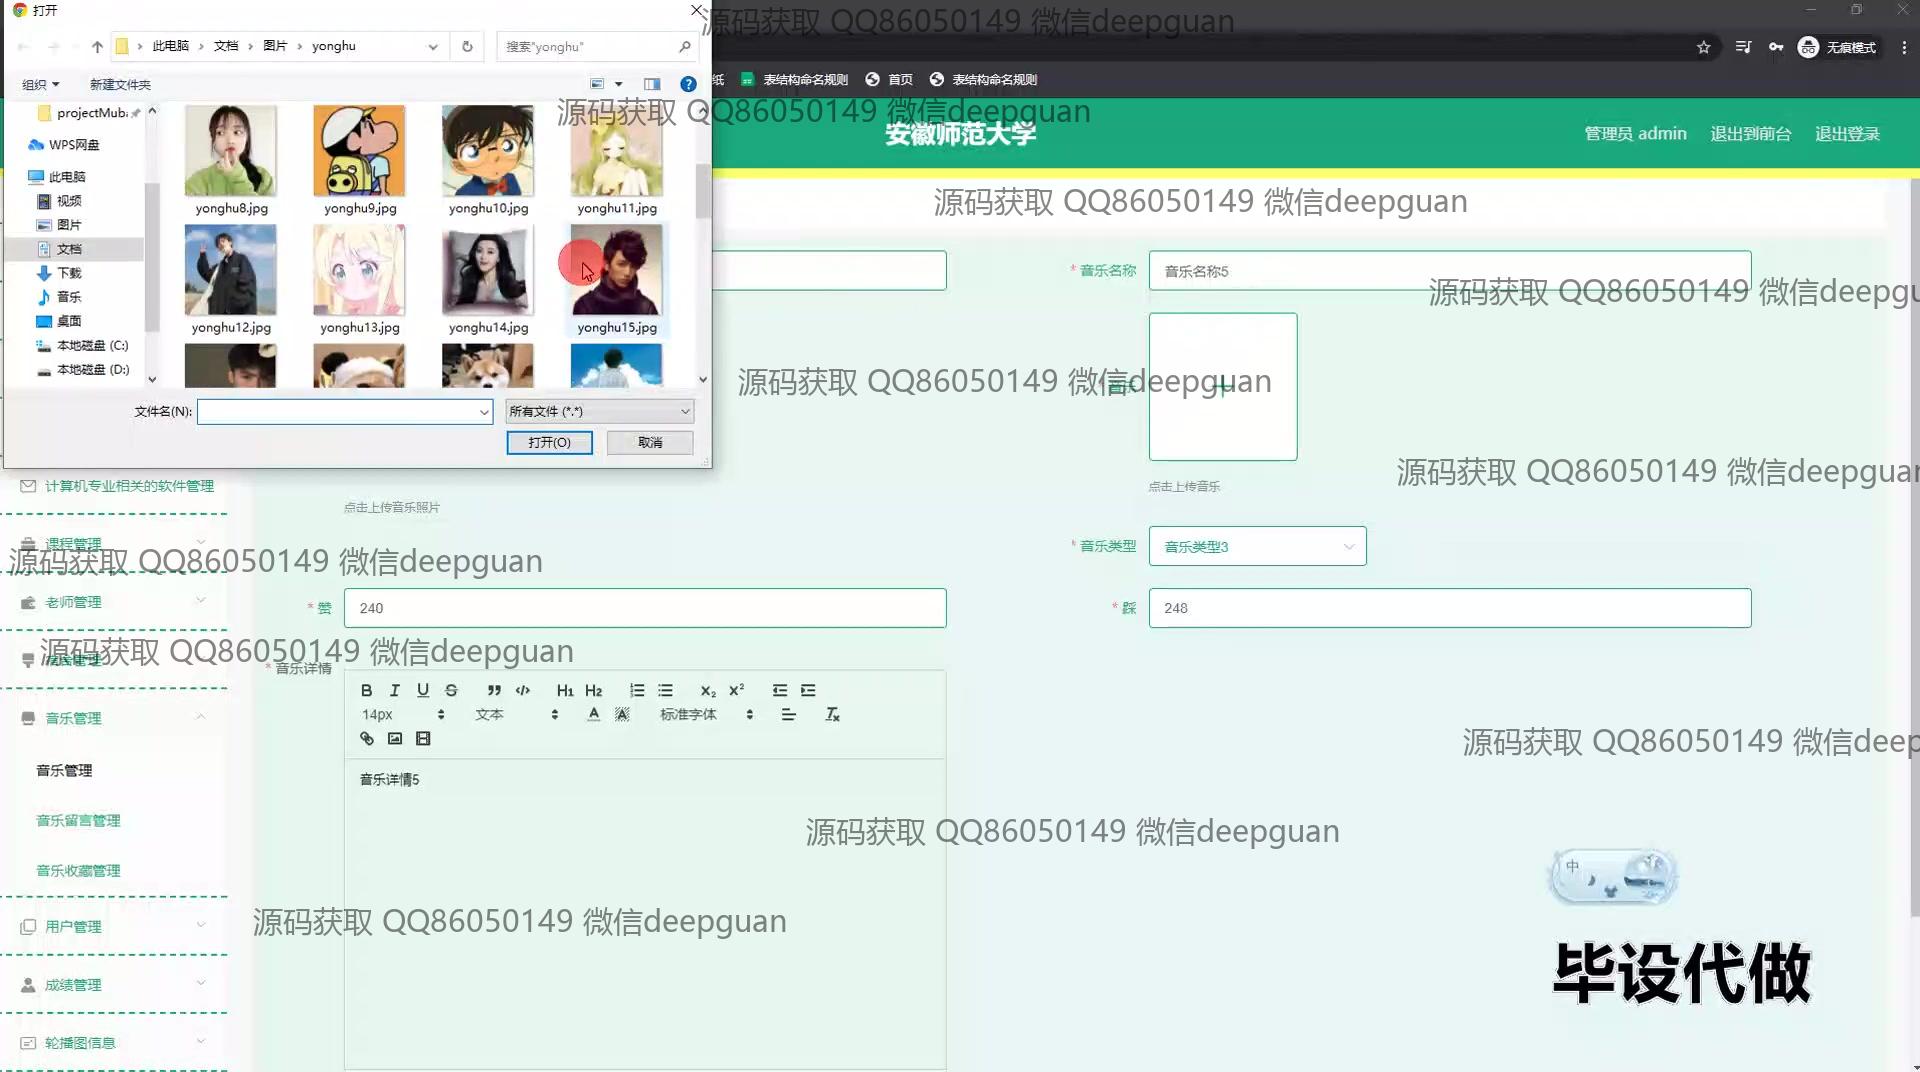Click the clear formatting icon
Image resolution: width=1920 pixels, height=1072 pixels.
(832, 715)
